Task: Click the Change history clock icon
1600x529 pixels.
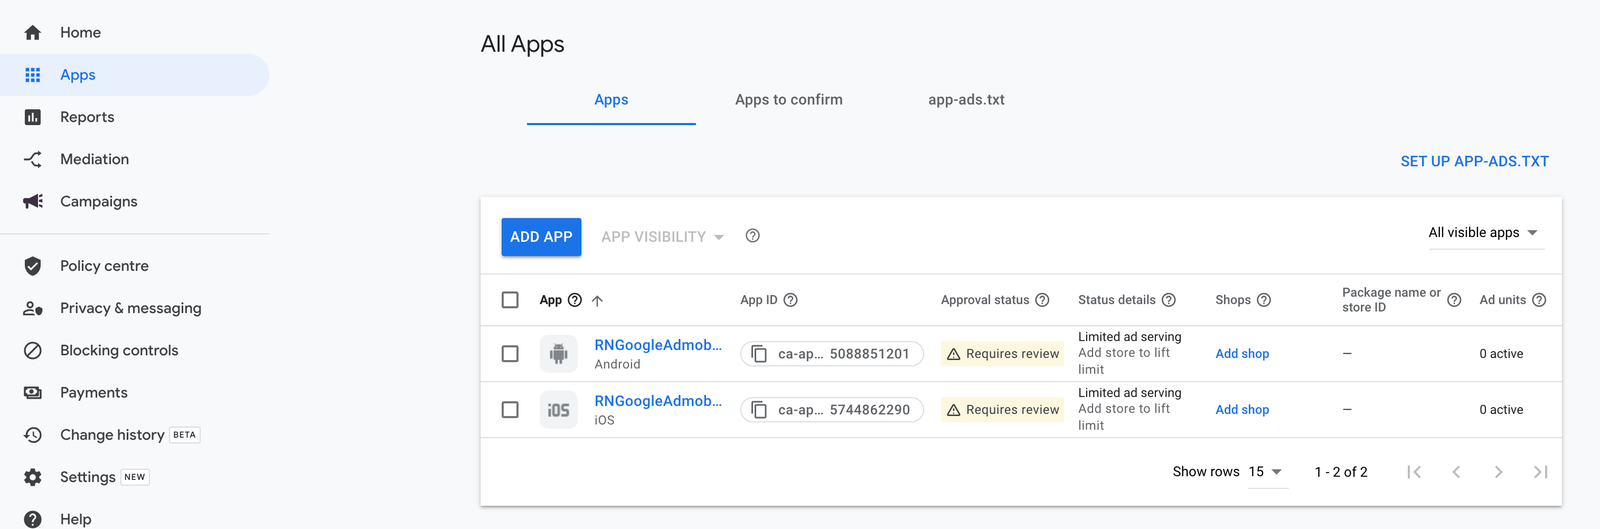Action: (x=33, y=435)
